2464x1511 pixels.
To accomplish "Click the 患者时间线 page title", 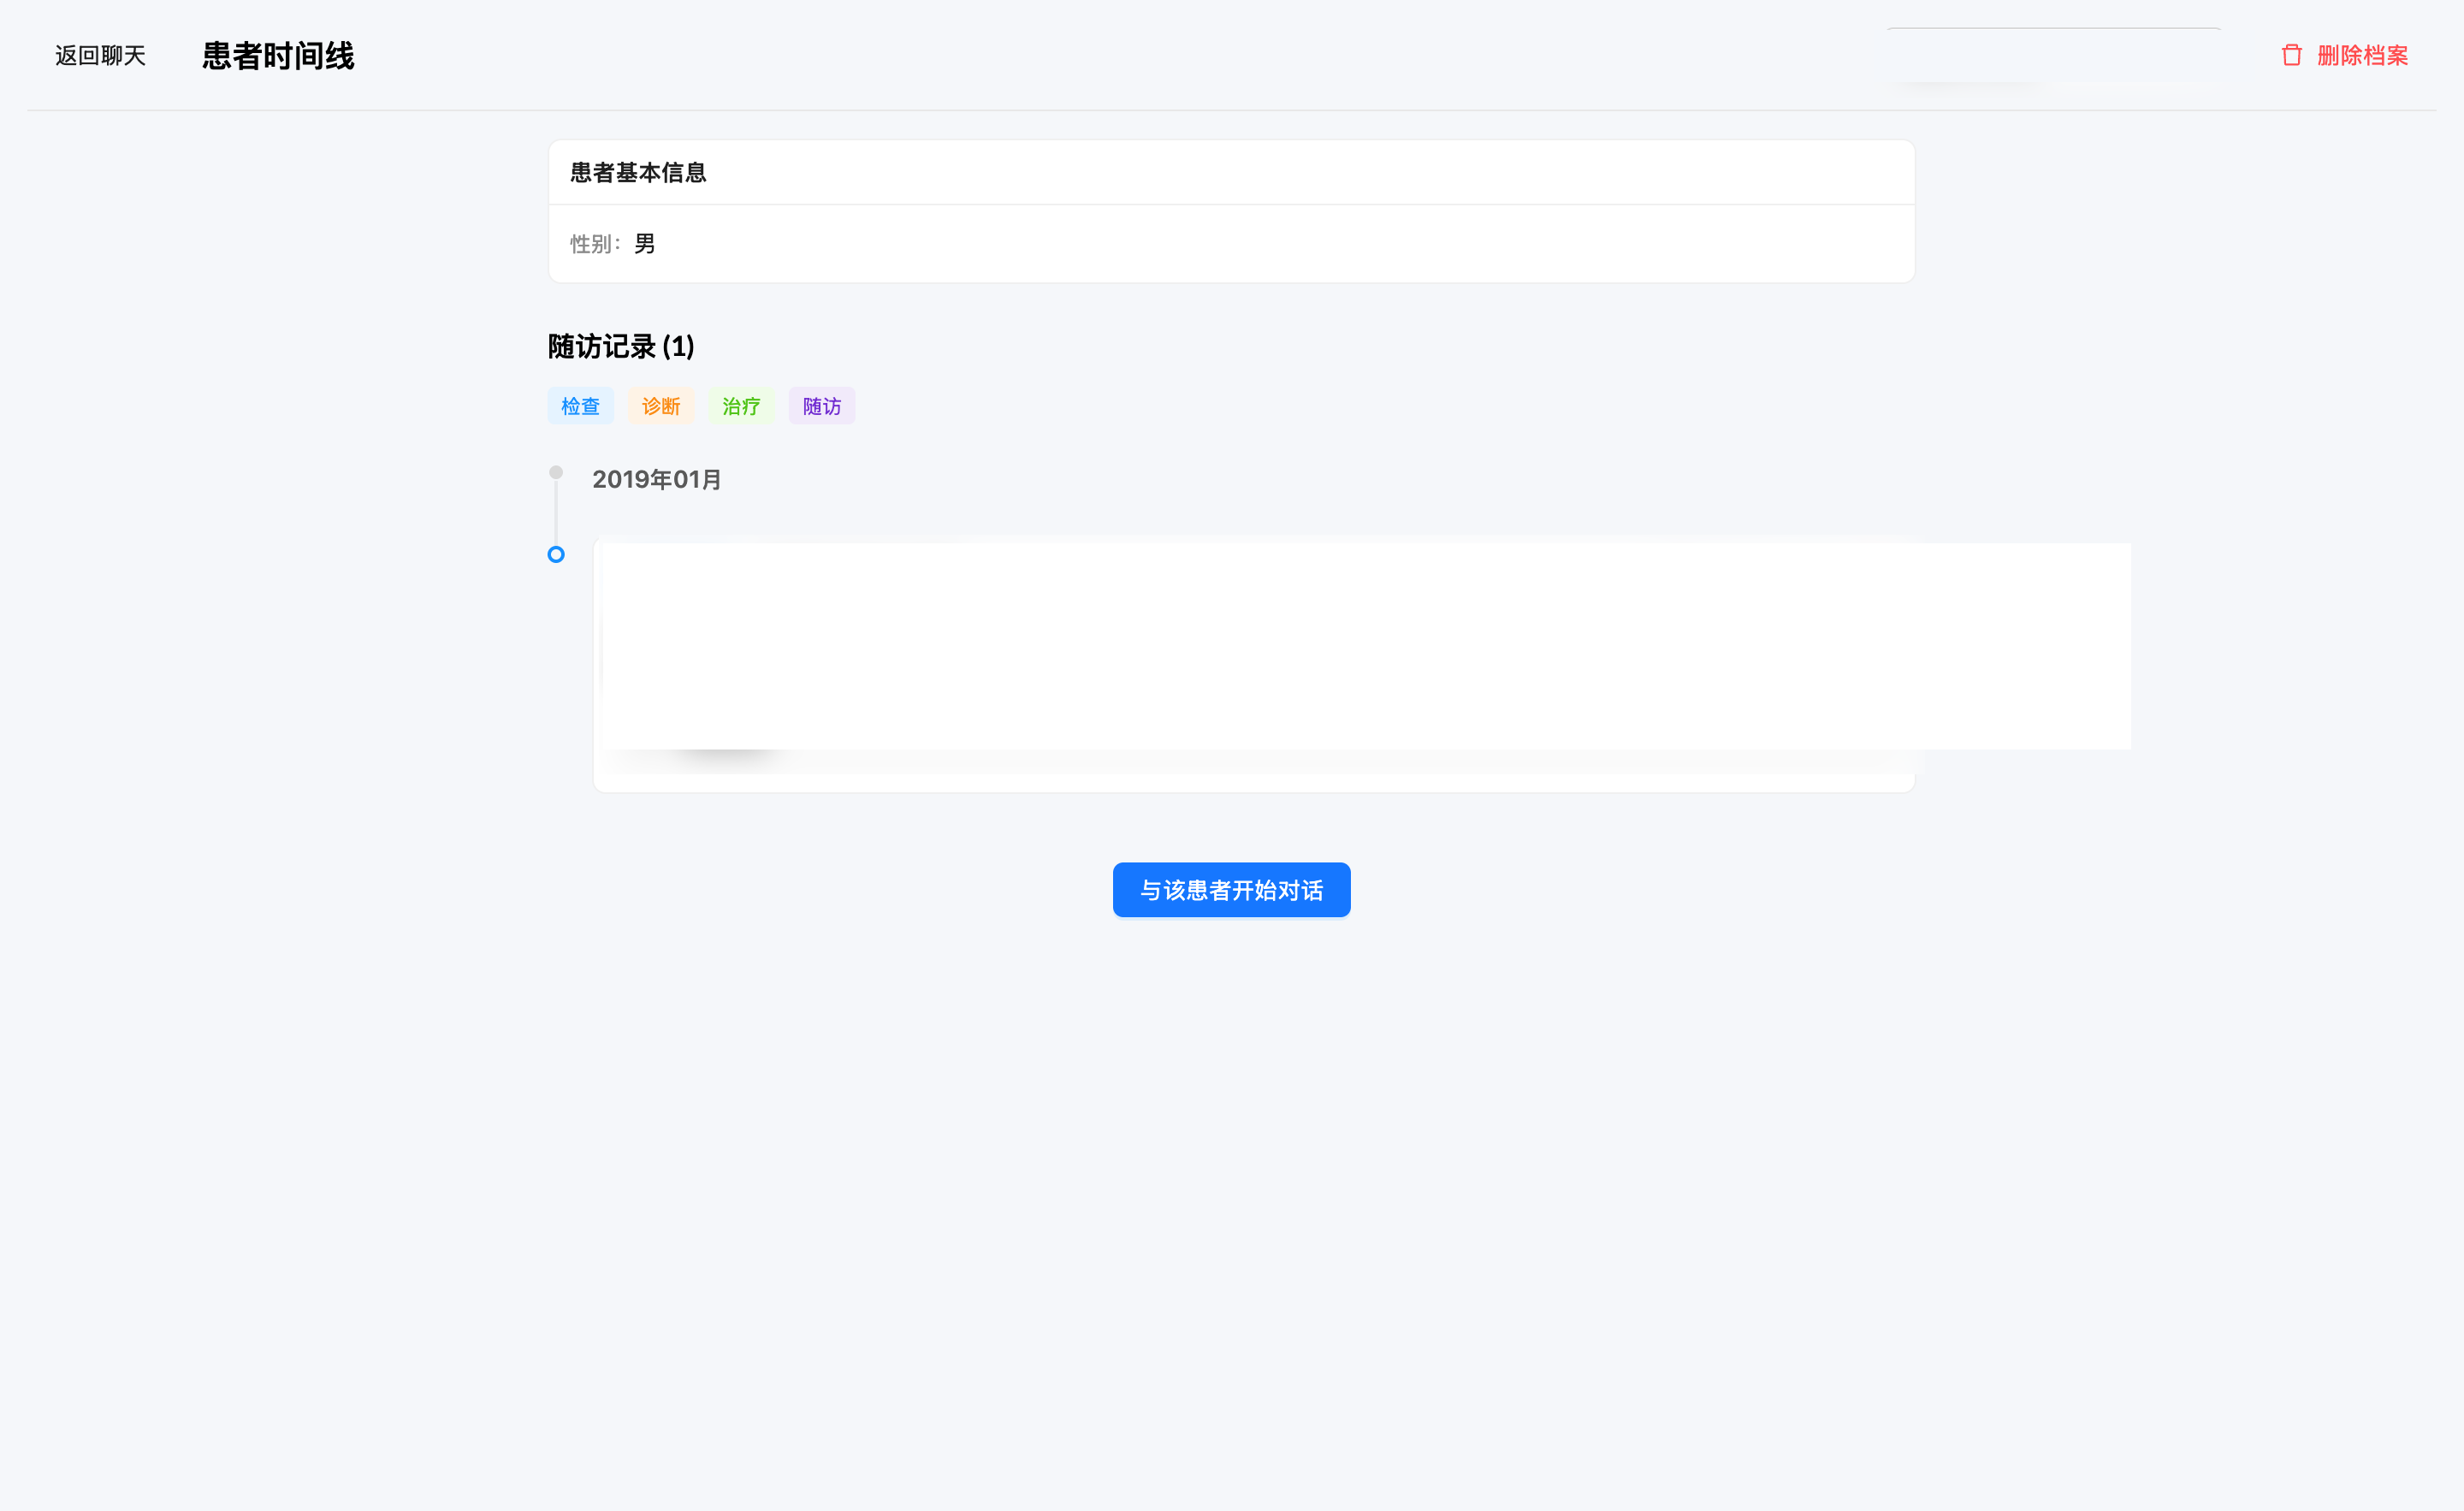I will pyautogui.click(x=278, y=56).
